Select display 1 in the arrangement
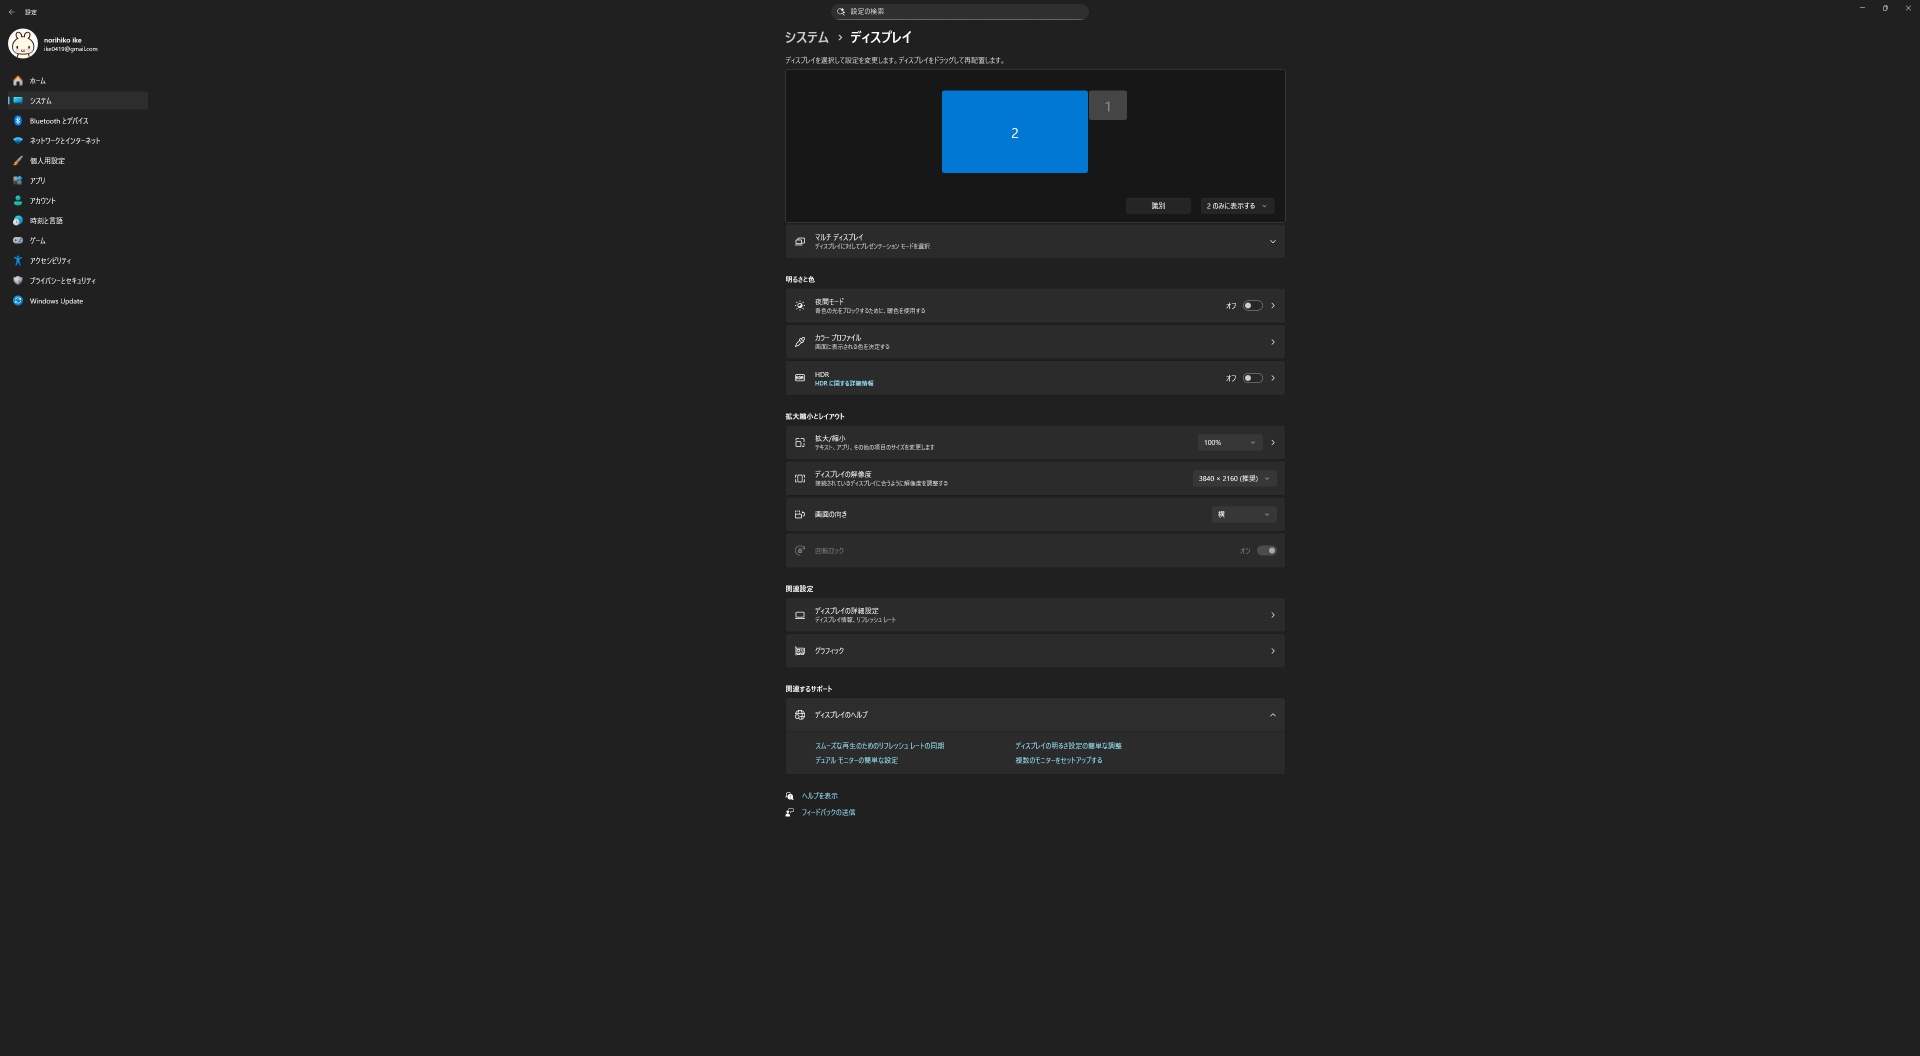Screen dimensions: 1920x1056 click(1107, 106)
